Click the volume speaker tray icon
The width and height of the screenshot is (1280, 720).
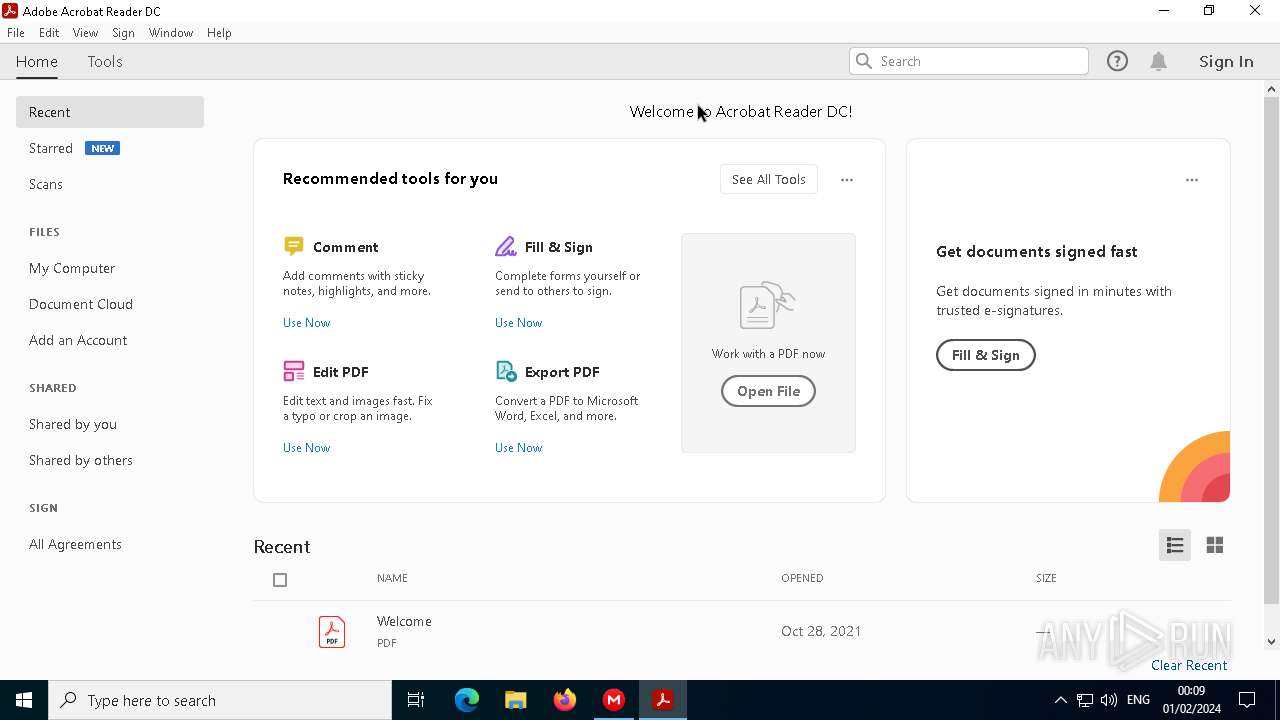pos(1109,700)
